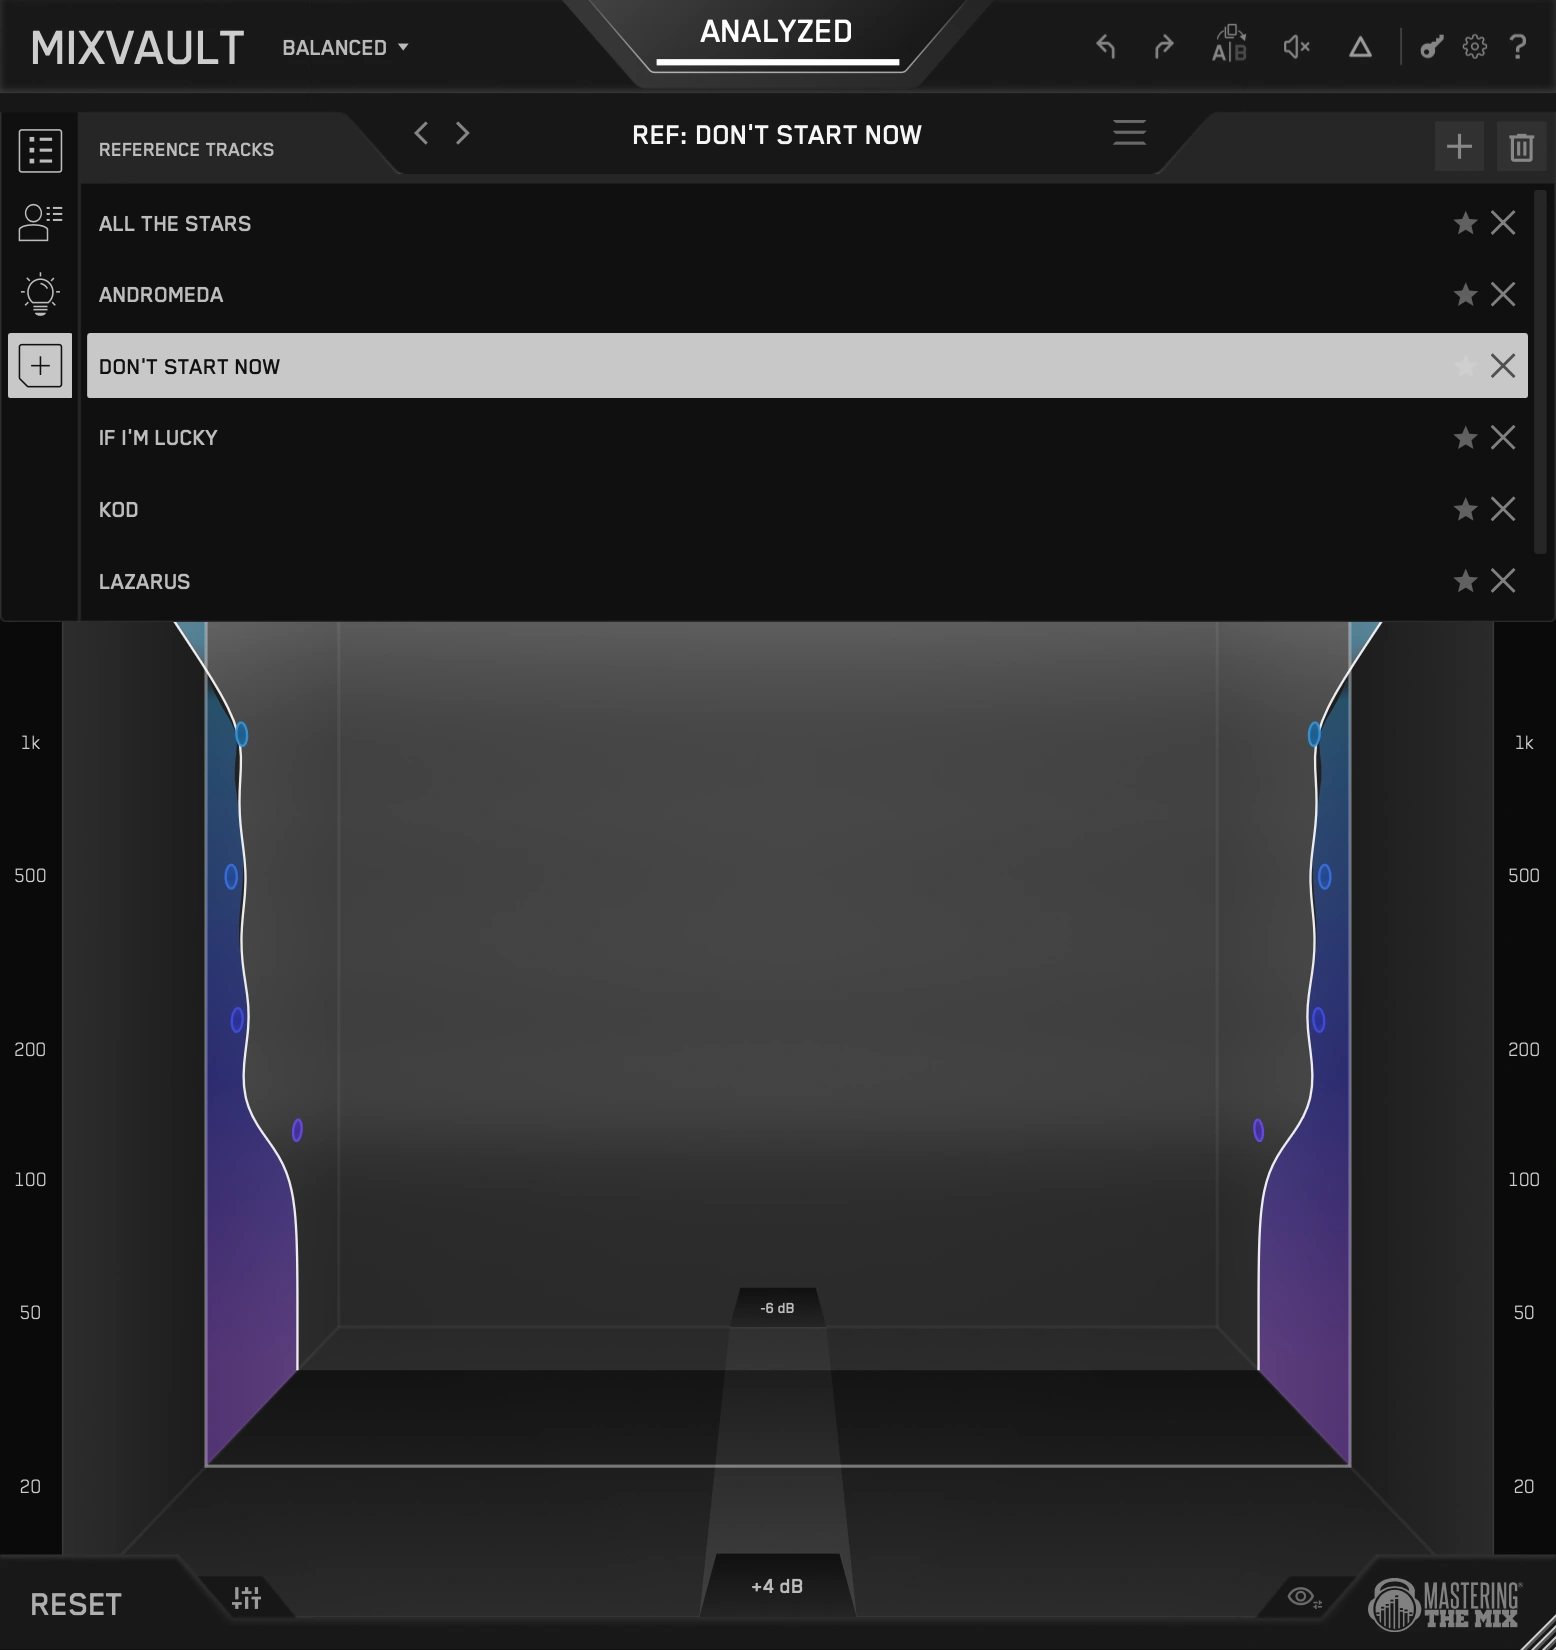
Task: Select left 100 Hz EQ node
Action: pos(297,1130)
